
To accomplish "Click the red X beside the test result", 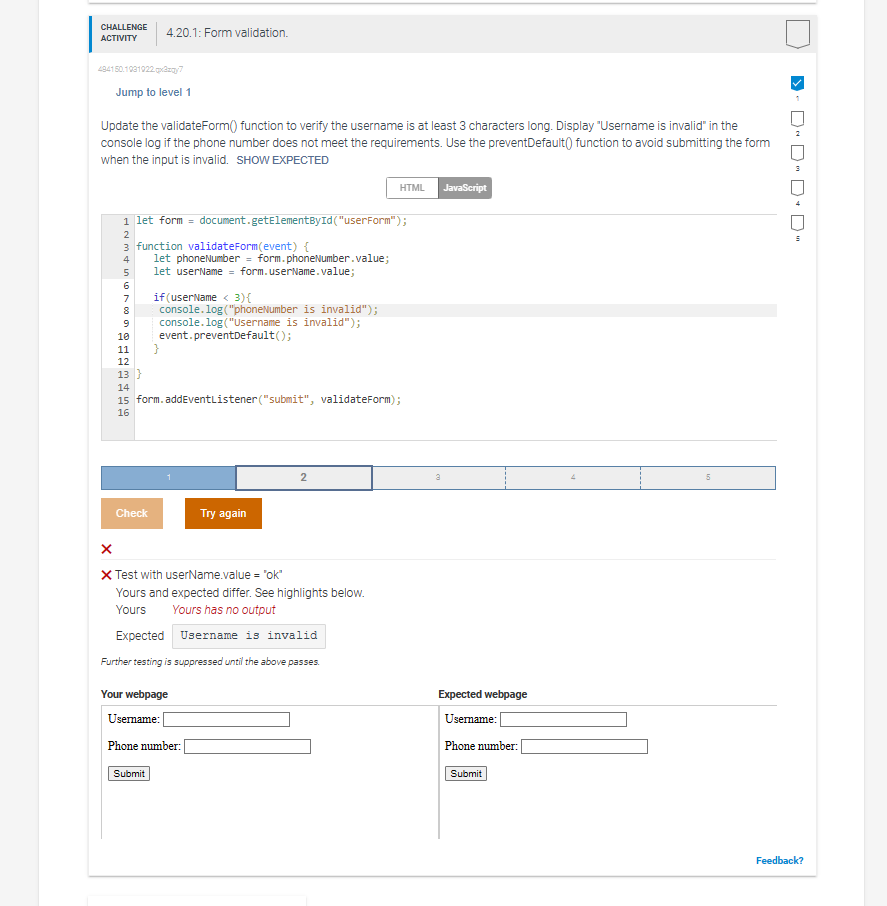I will coord(106,574).
